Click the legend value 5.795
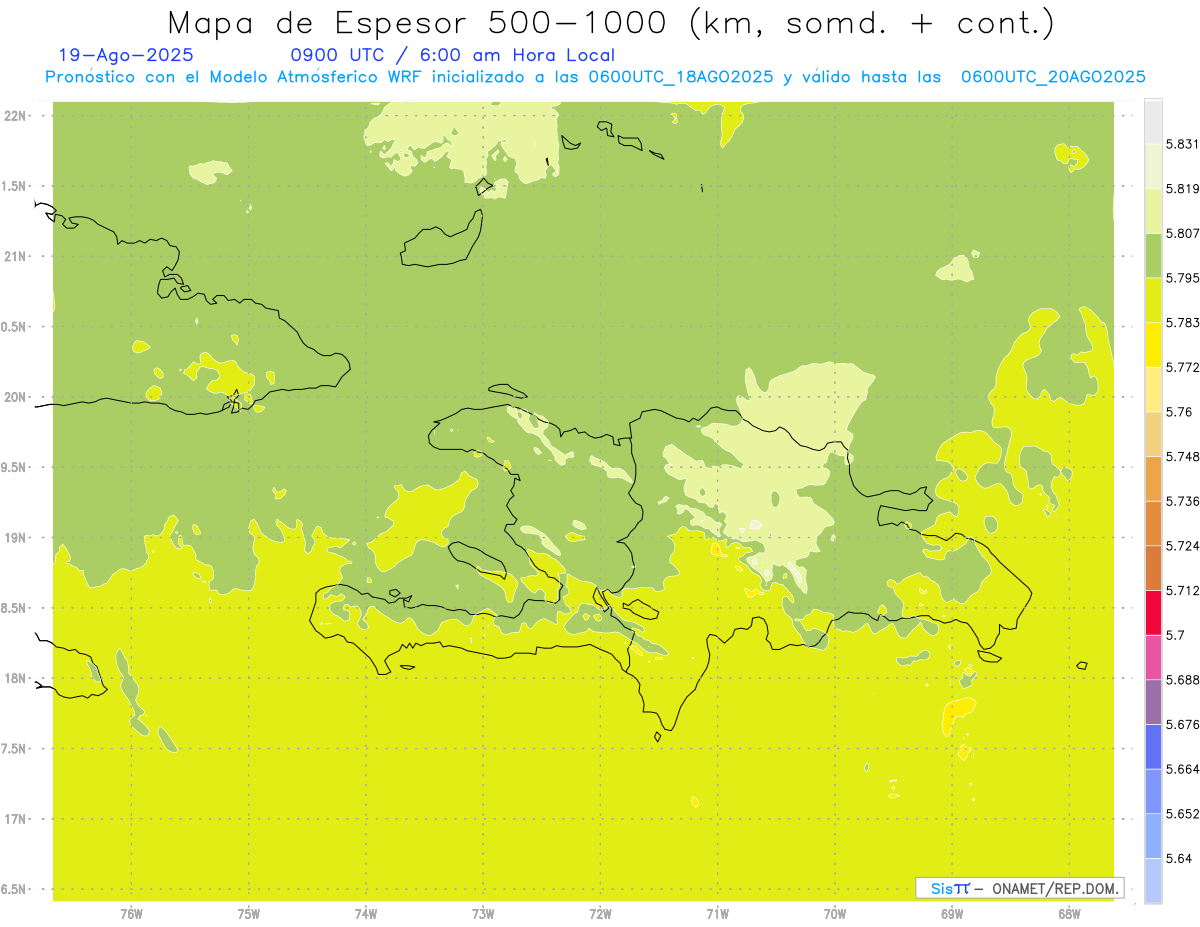 tap(1182, 278)
